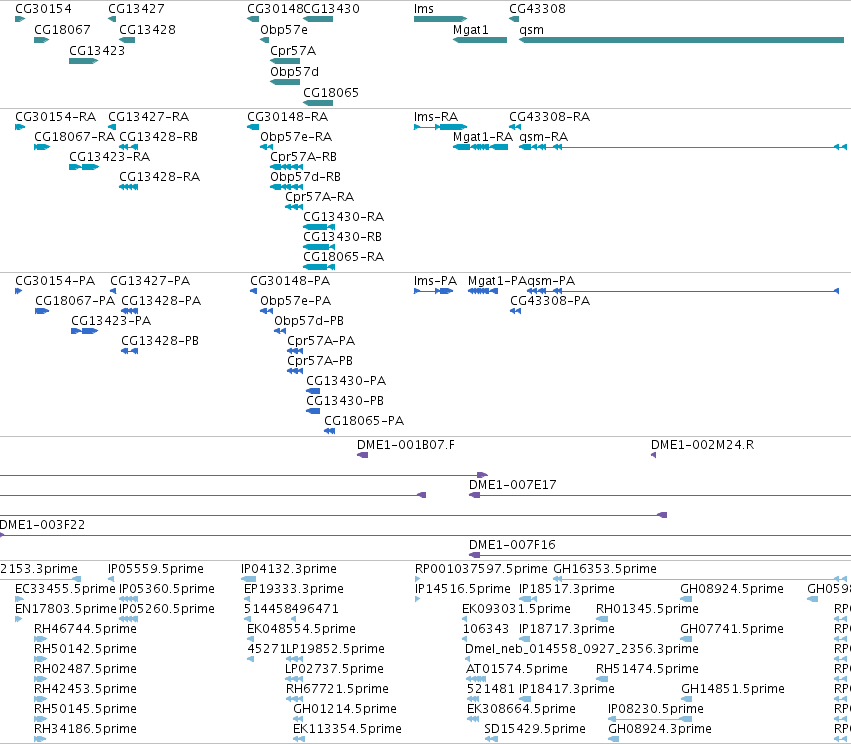Select the CG13430-RB transcript label
The width and height of the screenshot is (851, 744).
[342, 237]
